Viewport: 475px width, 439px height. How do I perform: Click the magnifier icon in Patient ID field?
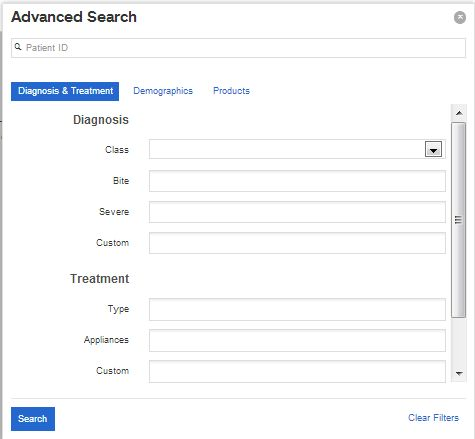click(18, 47)
